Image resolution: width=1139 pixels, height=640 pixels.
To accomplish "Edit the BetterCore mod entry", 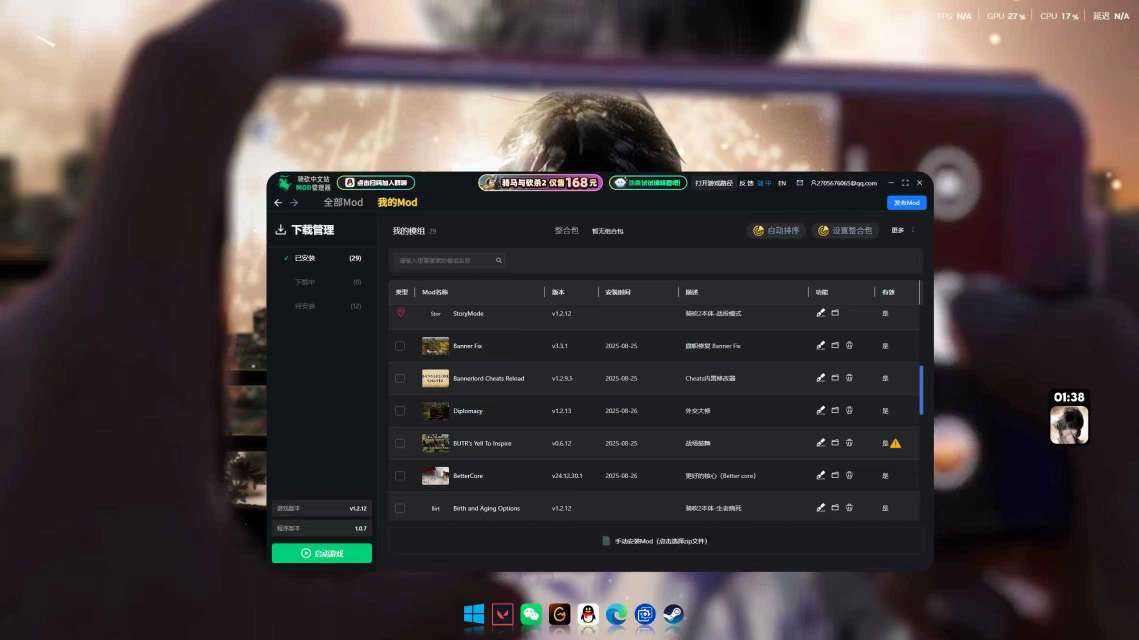I will coord(821,475).
